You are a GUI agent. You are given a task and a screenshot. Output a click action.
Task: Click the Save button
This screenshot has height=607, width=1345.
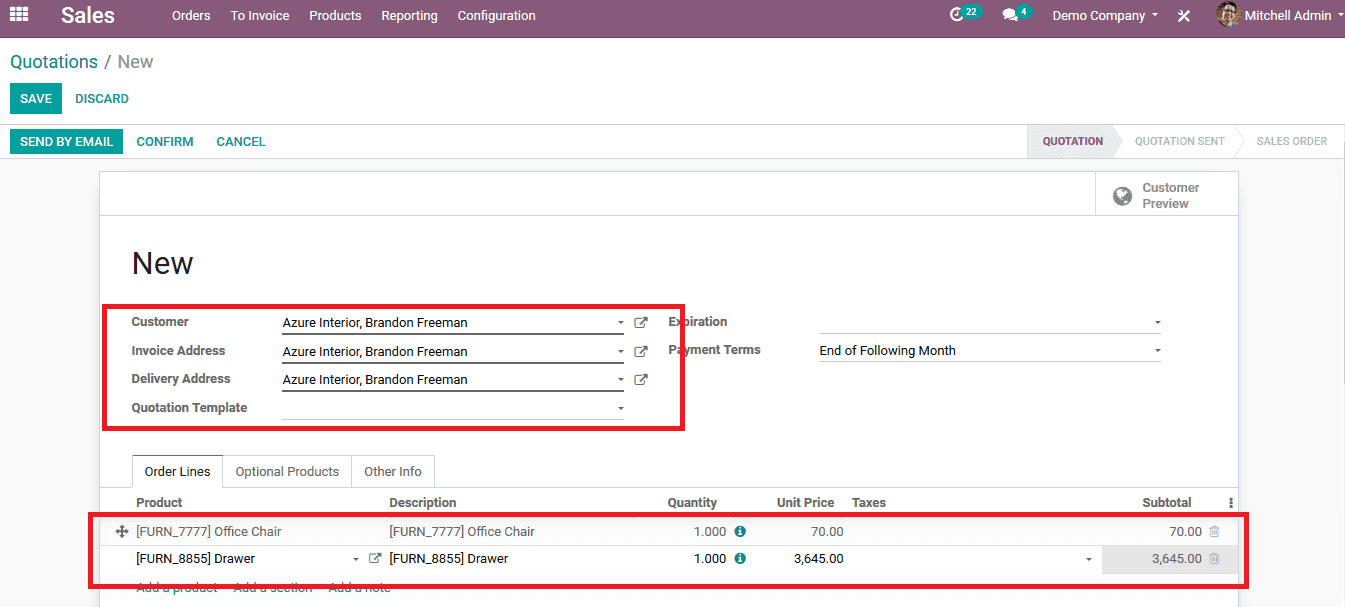36,98
